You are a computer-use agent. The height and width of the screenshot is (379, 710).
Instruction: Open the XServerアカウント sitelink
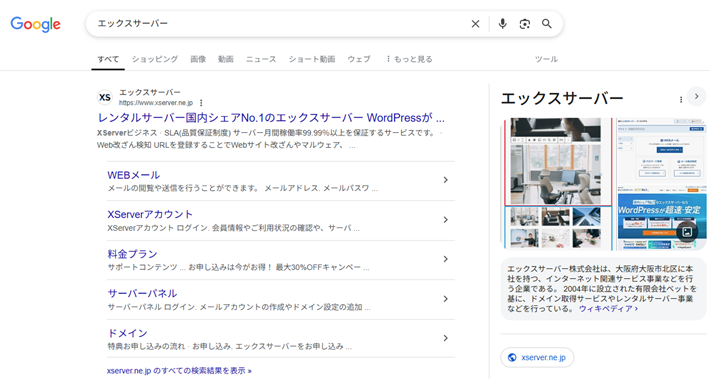(150, 215)
